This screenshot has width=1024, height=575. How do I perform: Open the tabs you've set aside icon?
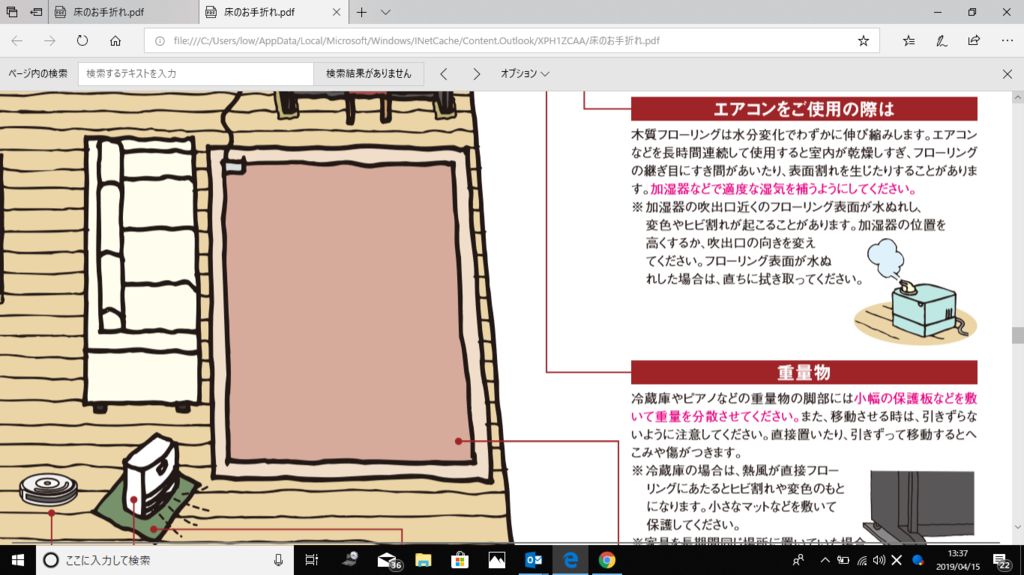(x=12, y=12)
